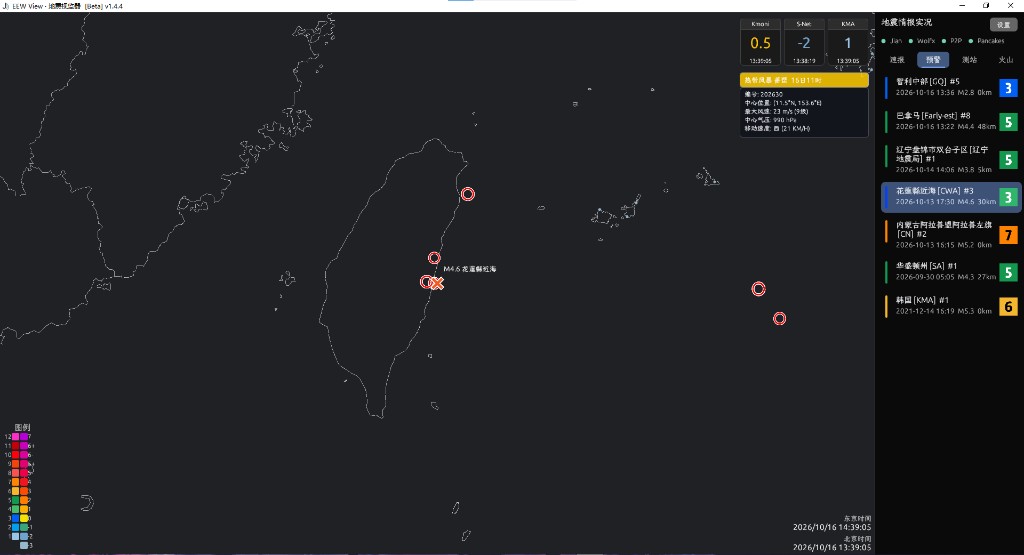Viewport: 1024px width, 555px height.
Task: Select the 预警 tab
Action: (933, 59)
